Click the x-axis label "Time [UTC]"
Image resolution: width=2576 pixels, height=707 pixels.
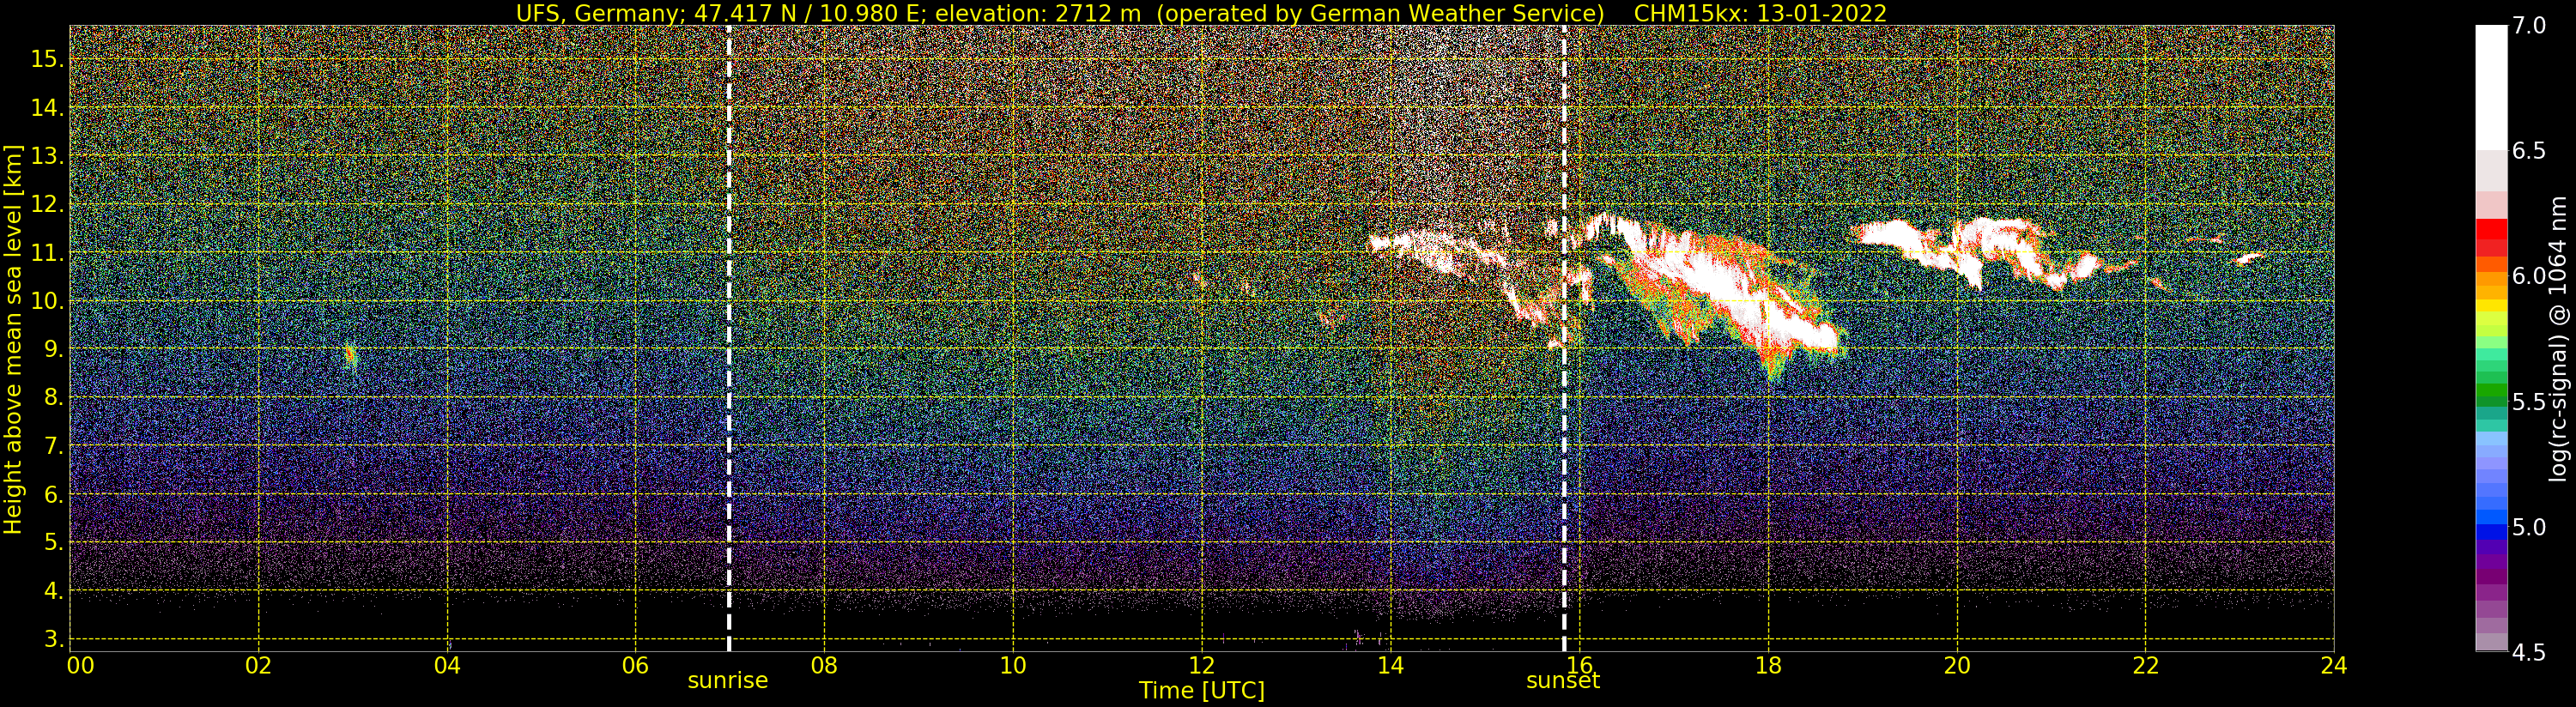1202,691
